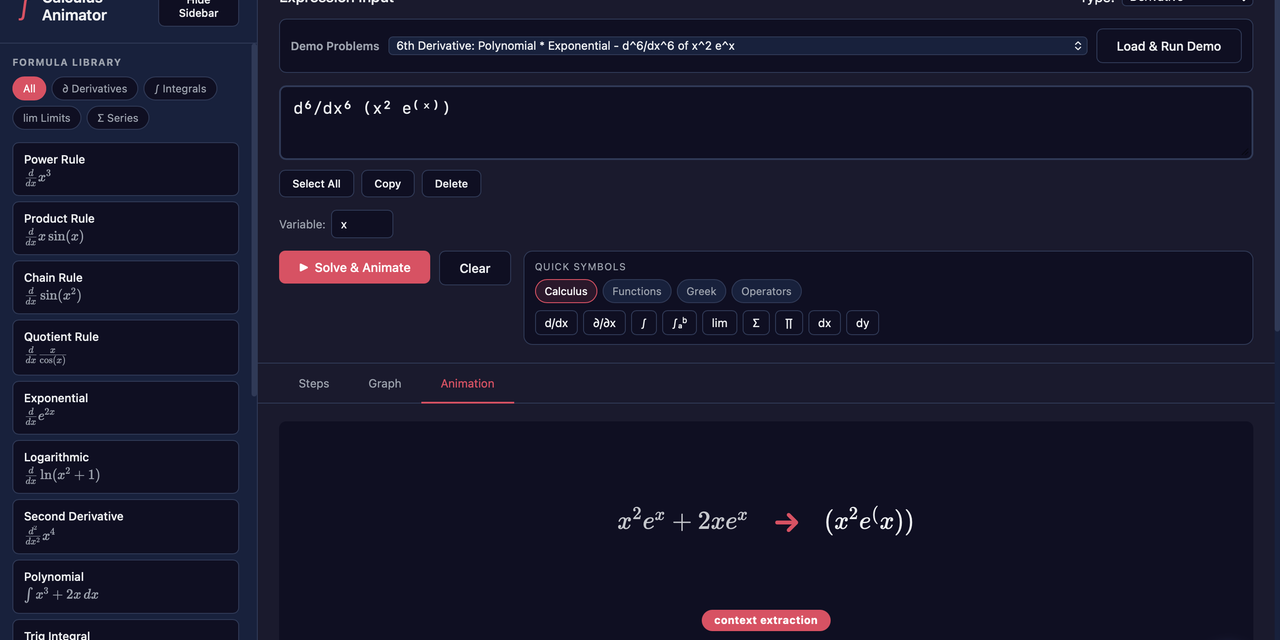Click the main page vertical scrollbar

[x=1275, y=165]
